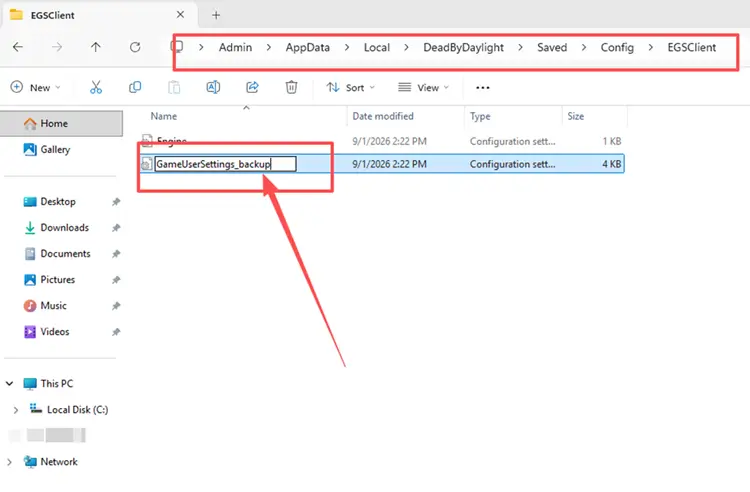Viewport: 750px width, 492px height.
Task: Unpin Documents using its pin icon
Action: (x=116, y=254)
